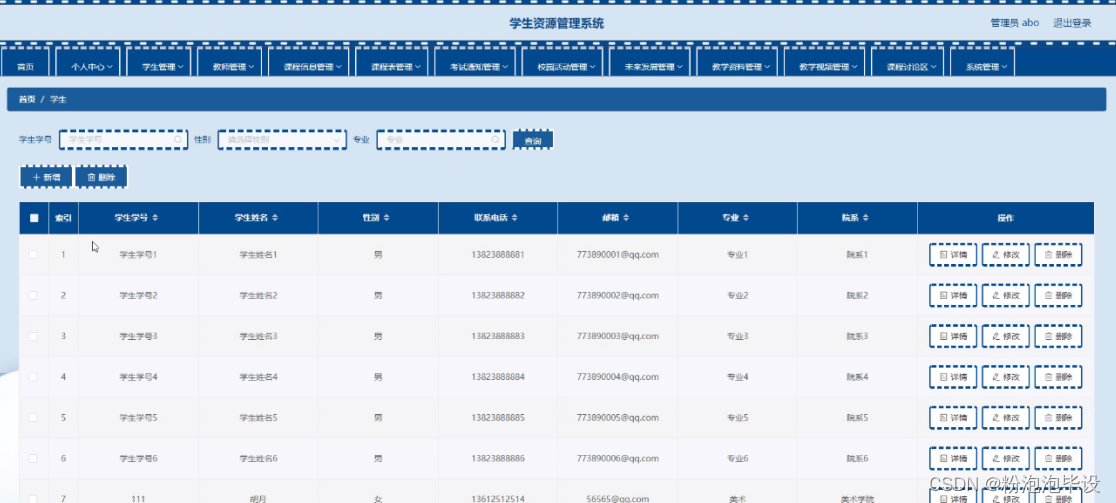
Task: Sort by the 院系 column arrows
Action: tap(866, 218)
